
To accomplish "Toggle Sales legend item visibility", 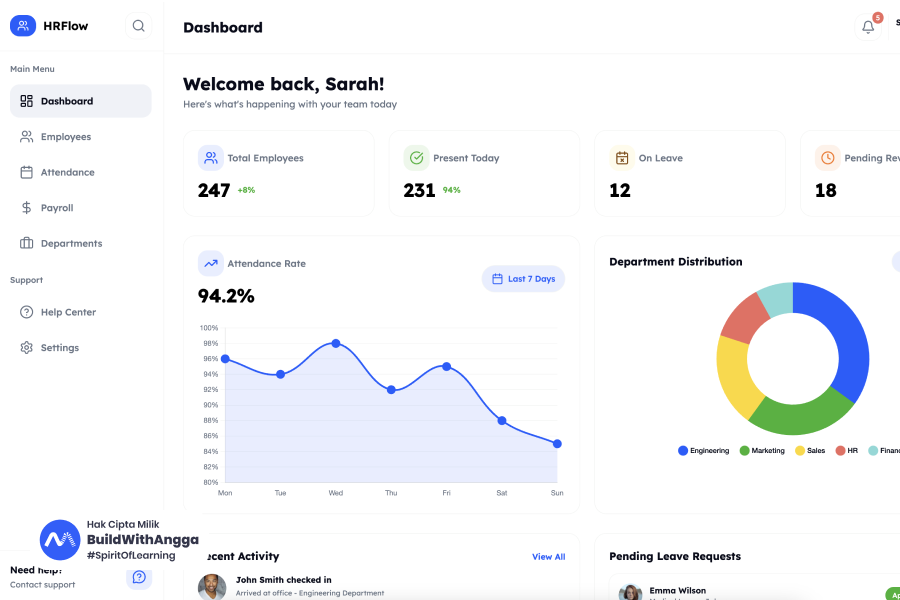I will (x=810, y=451).
